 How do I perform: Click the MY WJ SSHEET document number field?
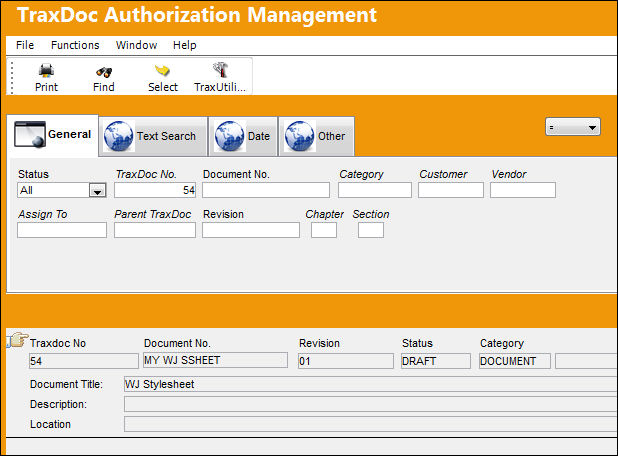click(215, 360)
